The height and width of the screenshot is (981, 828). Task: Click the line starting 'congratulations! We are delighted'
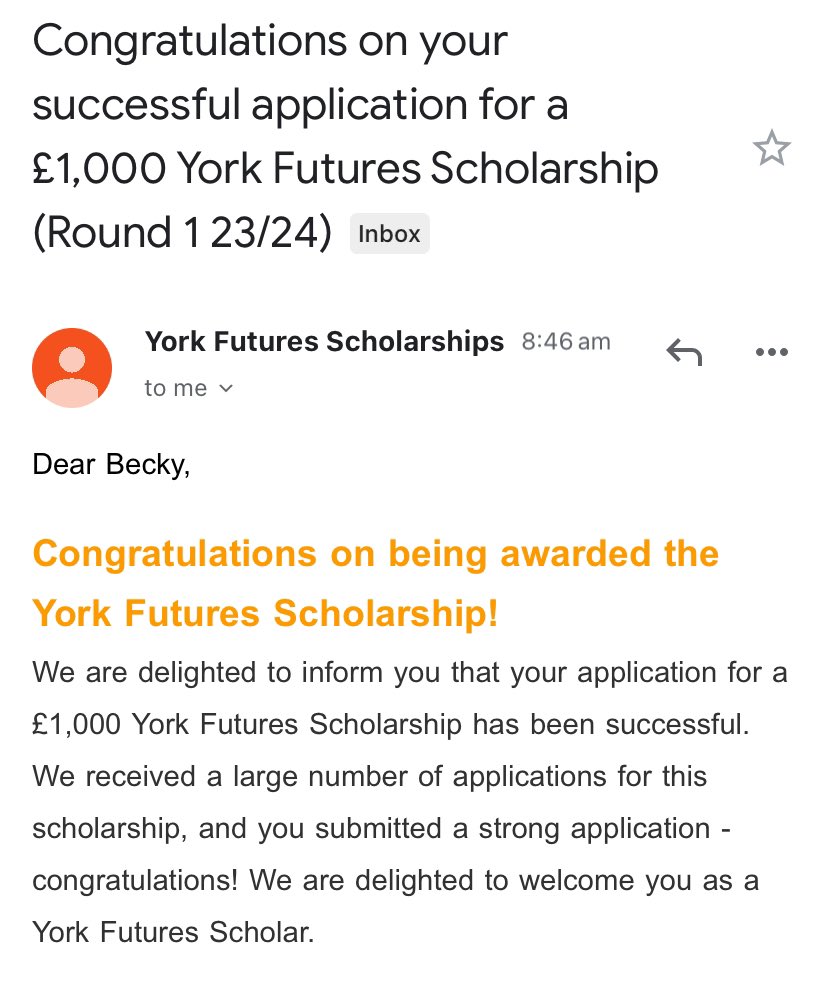click(396, 881)
